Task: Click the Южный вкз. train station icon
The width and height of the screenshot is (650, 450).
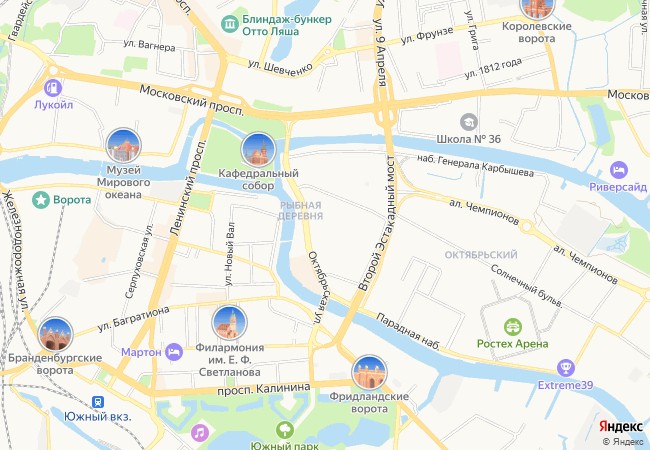Action: tap(98, 402)
